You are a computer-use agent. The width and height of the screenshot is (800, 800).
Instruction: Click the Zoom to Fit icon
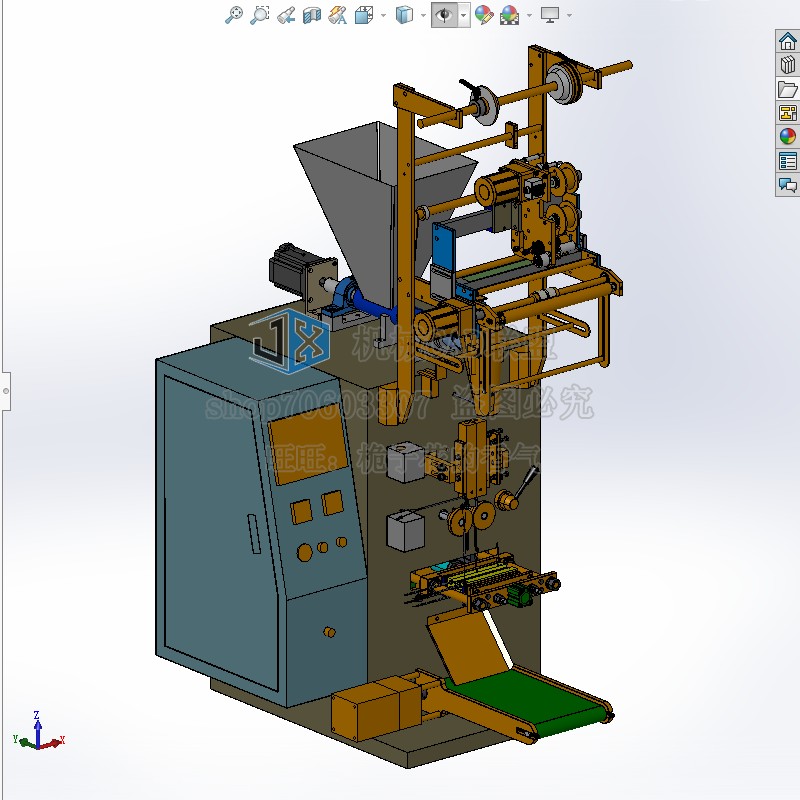click(234, 15)
